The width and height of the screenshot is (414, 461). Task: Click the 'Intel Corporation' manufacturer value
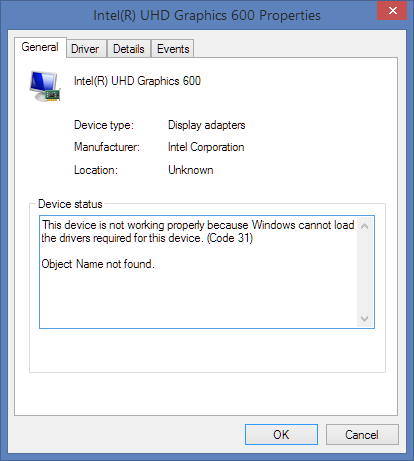[x=206, y=147]
